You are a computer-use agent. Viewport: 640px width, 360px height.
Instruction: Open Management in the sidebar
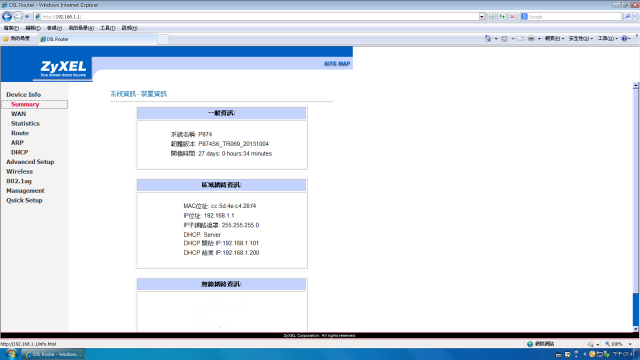coord(25,191)
